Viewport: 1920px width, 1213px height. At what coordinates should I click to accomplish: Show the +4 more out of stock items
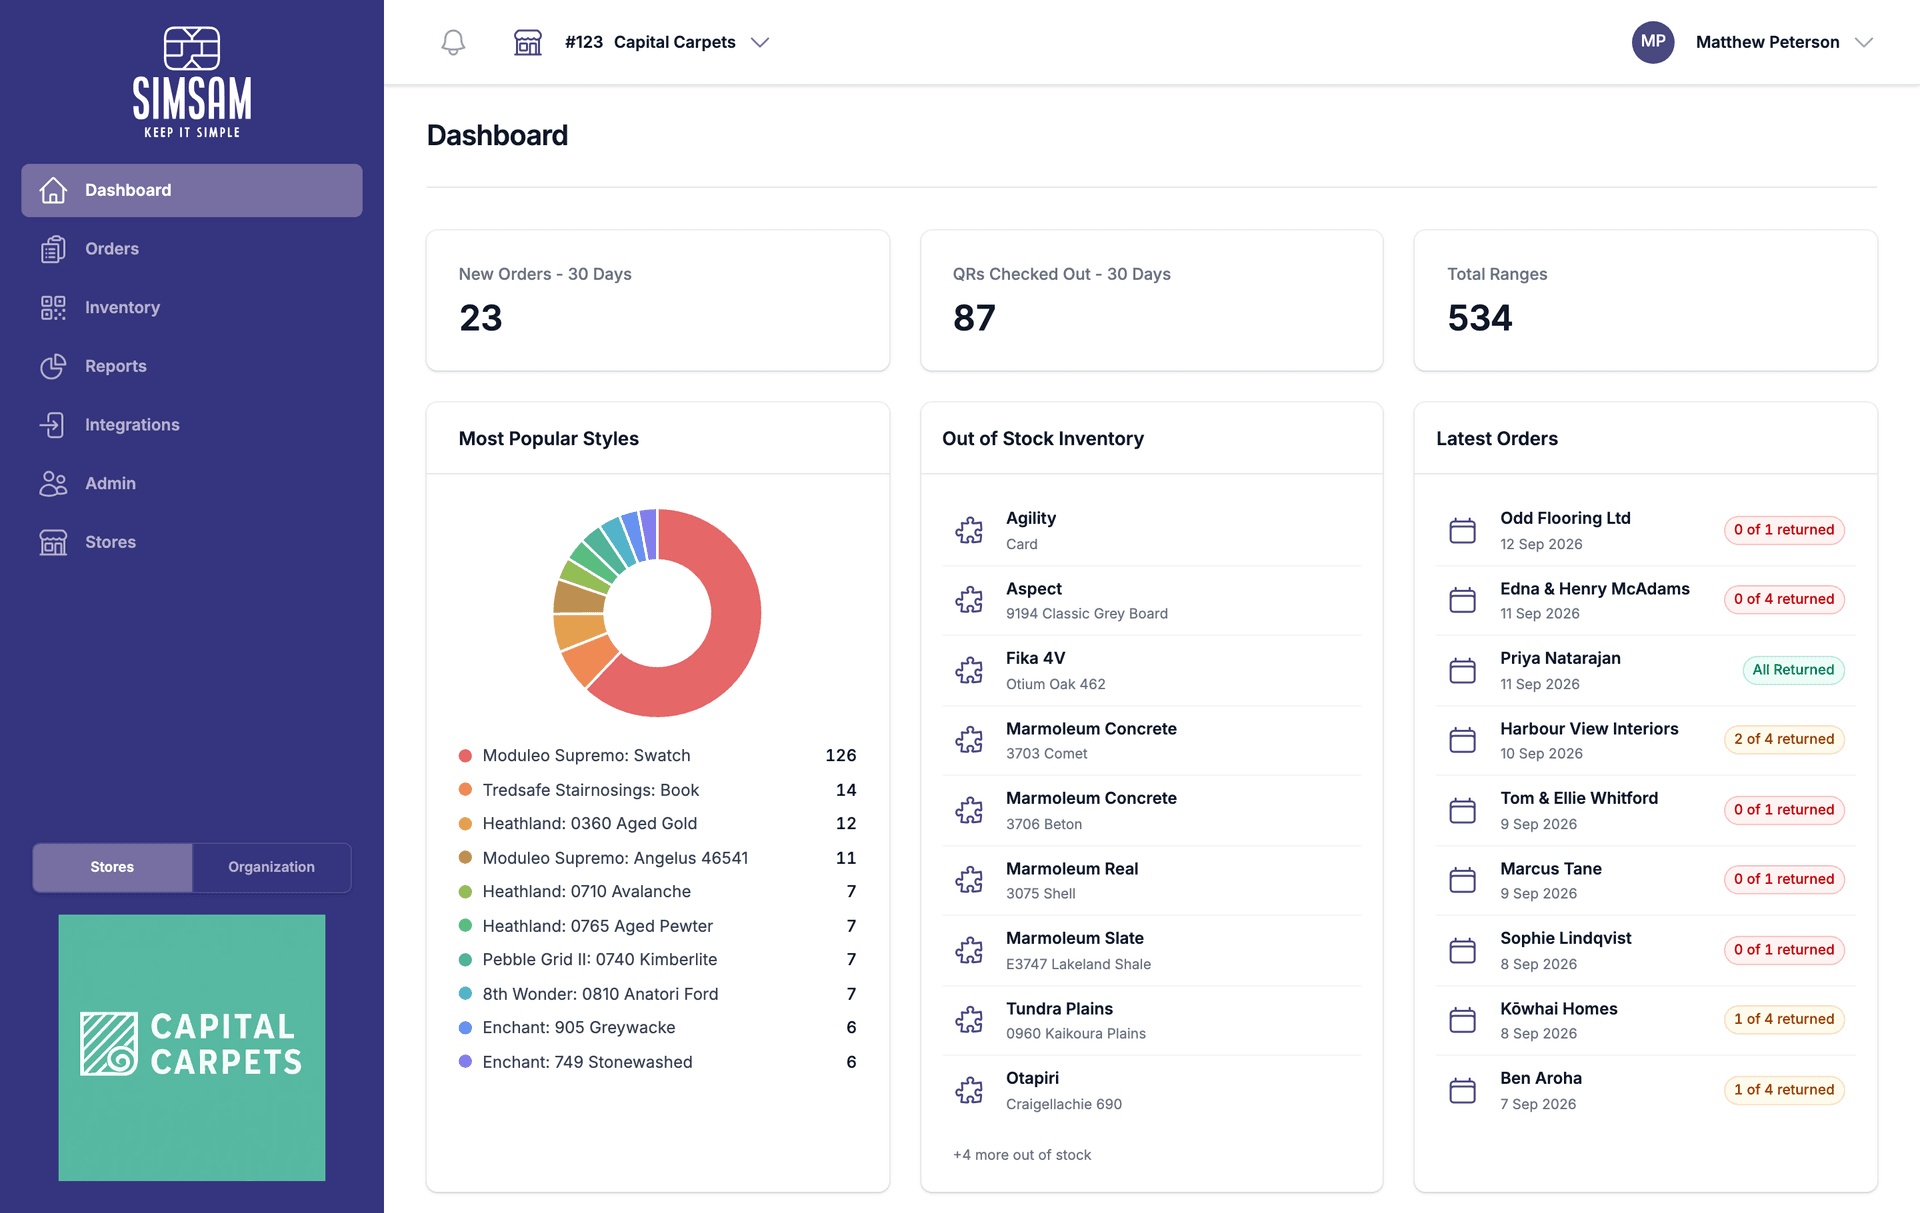coord(1022,1155)
